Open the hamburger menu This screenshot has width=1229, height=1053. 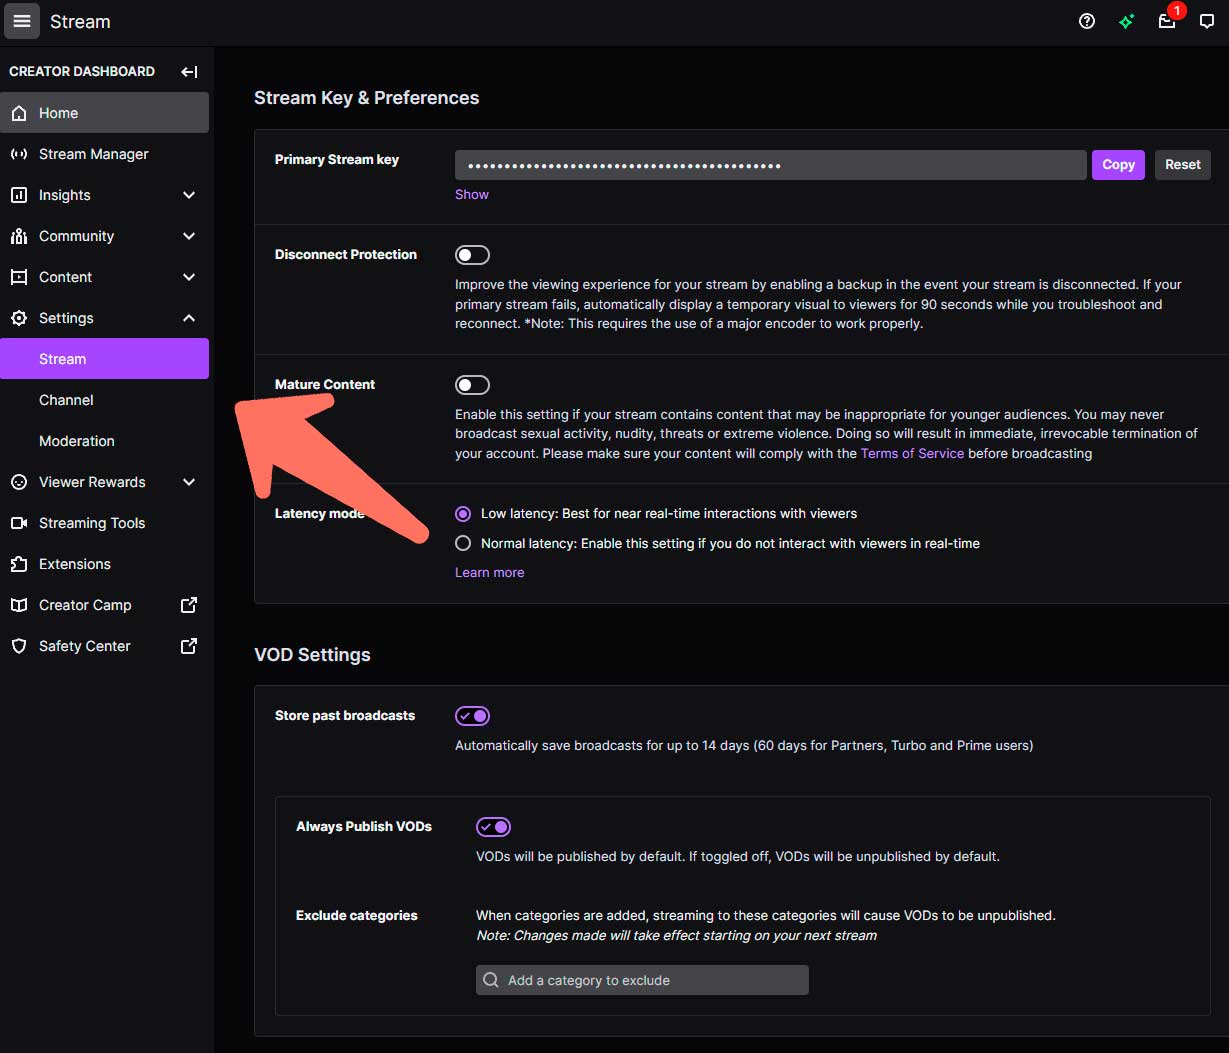click(22, 21)
